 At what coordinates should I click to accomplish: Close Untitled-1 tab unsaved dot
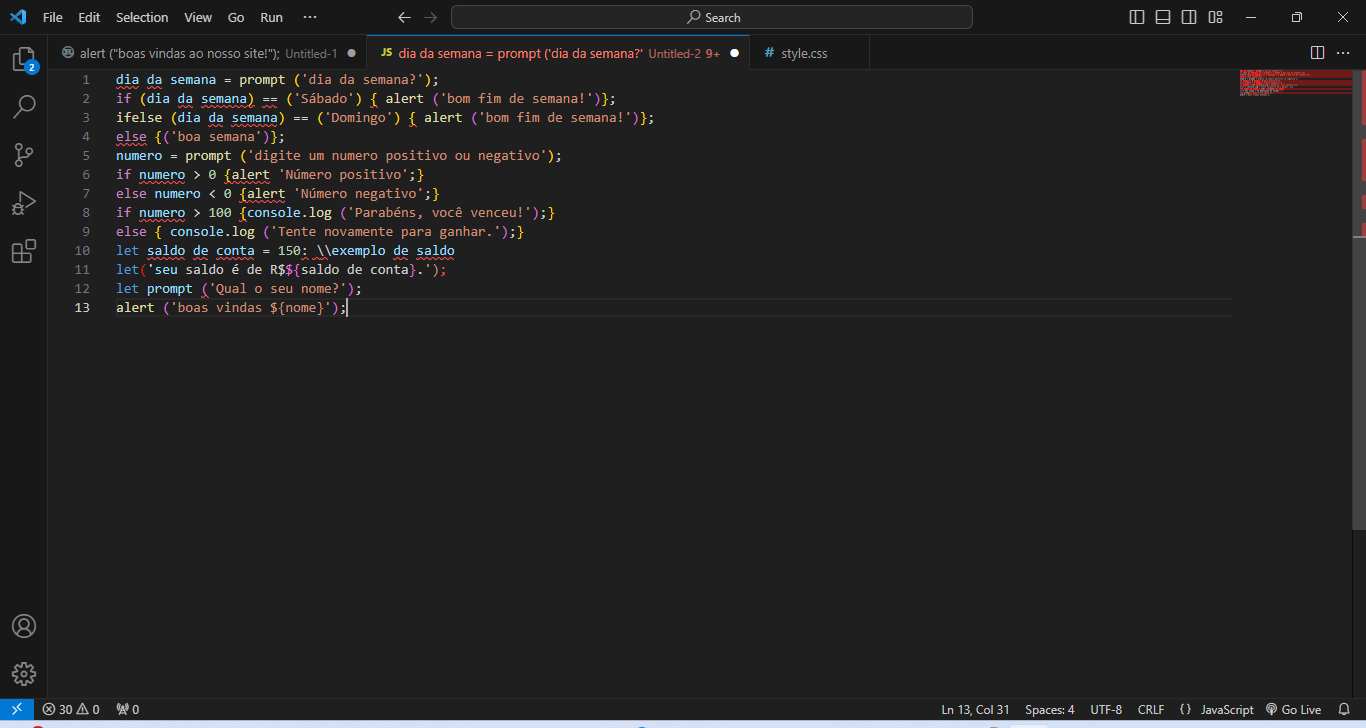tap(351, 53)
